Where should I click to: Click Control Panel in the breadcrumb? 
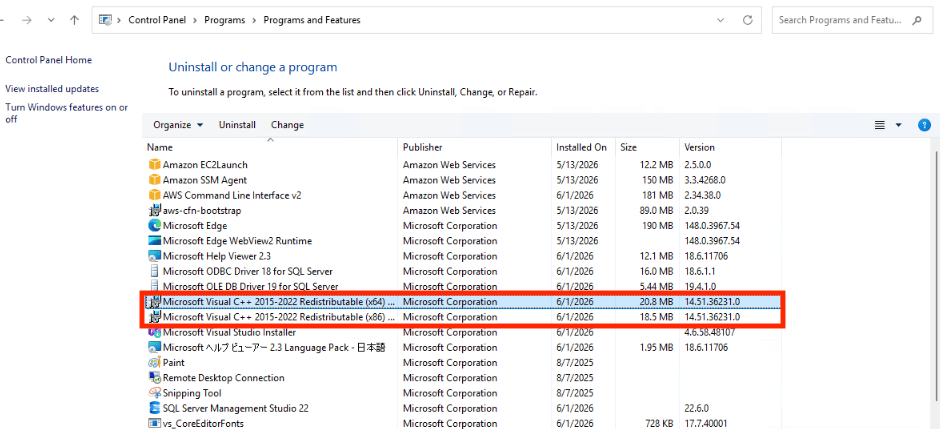click(x=156, y=20)
